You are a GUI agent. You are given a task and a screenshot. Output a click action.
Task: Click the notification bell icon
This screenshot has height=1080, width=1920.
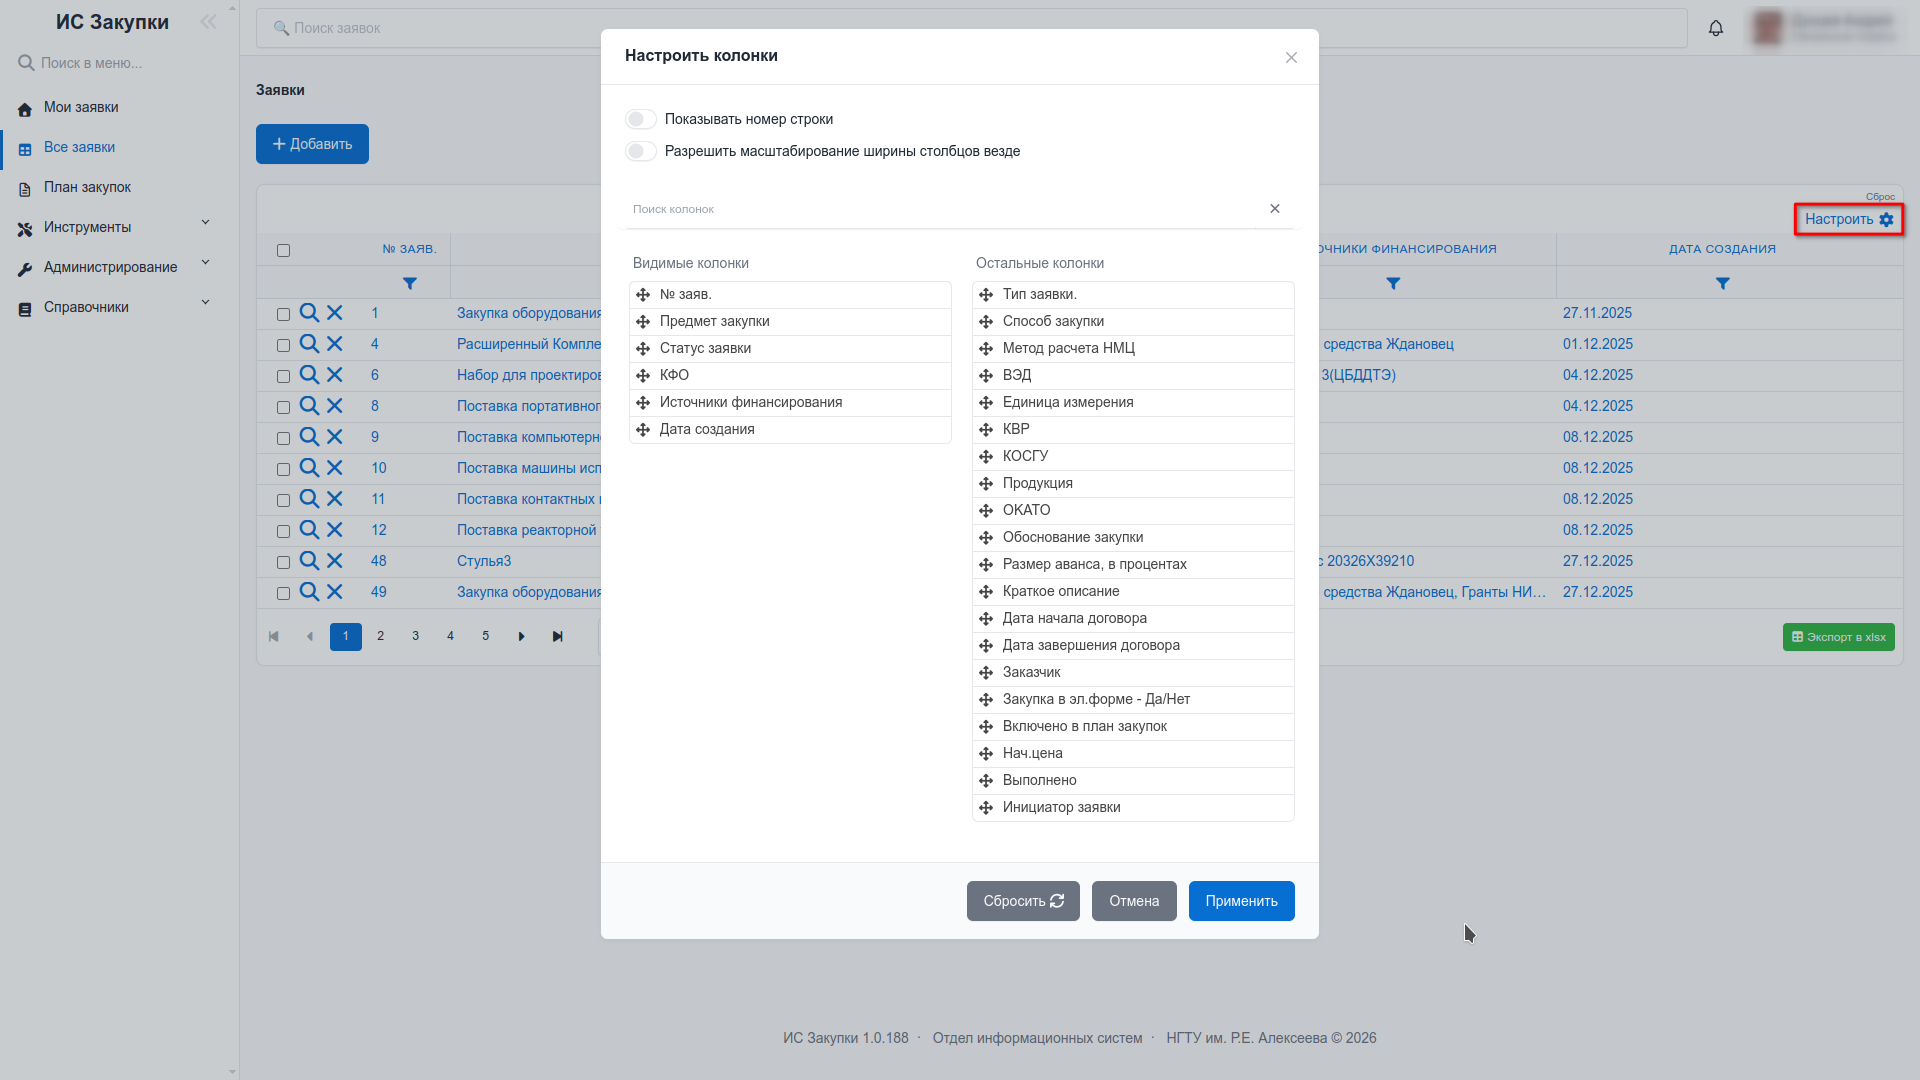click(x=1716, y=28)
